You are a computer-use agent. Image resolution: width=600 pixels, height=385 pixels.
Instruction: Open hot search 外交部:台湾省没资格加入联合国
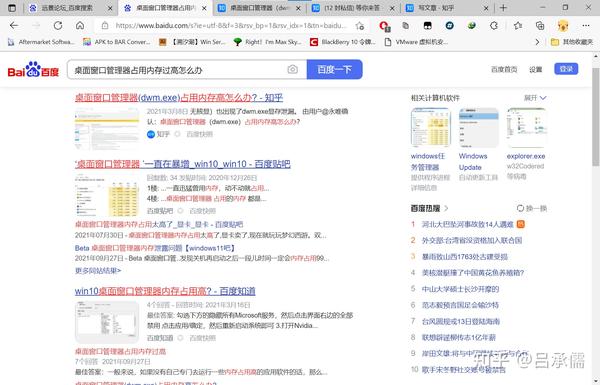(472, 240)
